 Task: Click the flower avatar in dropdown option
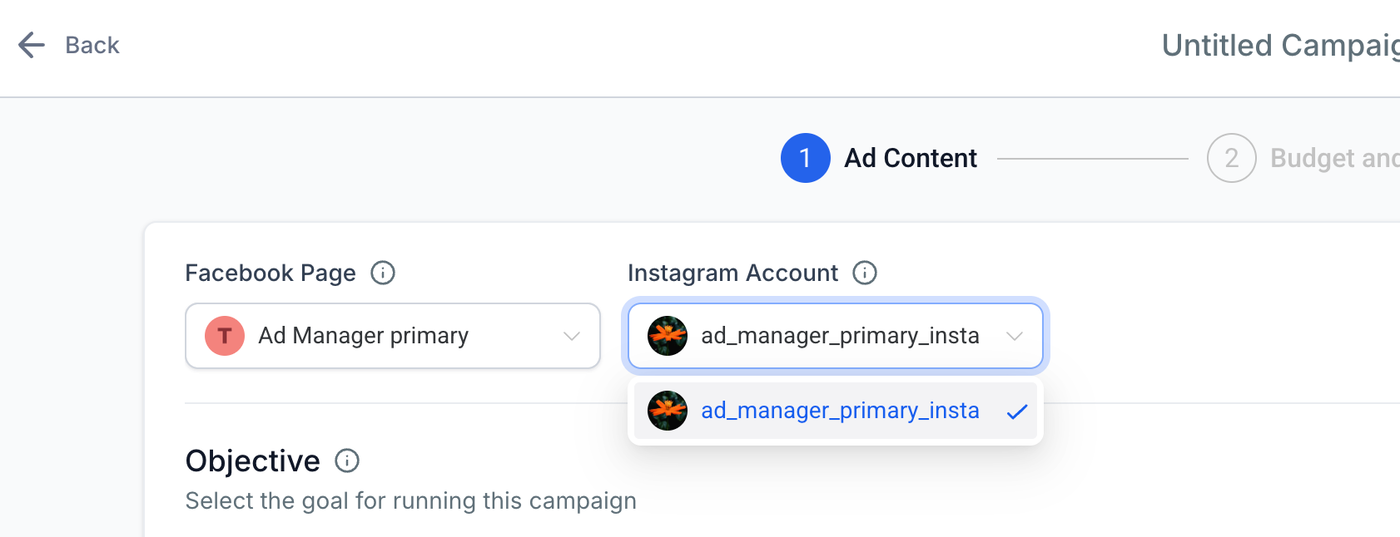tap(667, 411)
